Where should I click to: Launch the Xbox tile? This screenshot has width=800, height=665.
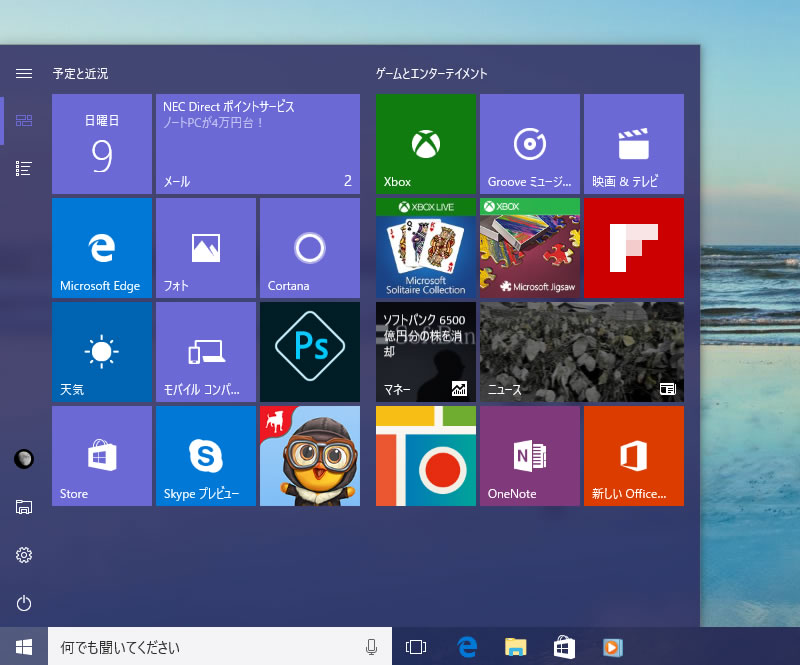(x=426, y=144)
